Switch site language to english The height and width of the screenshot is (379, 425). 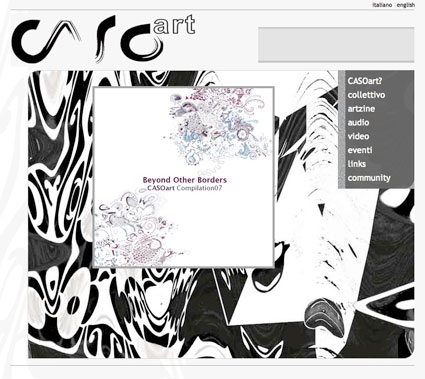click(x=406, y=5)
